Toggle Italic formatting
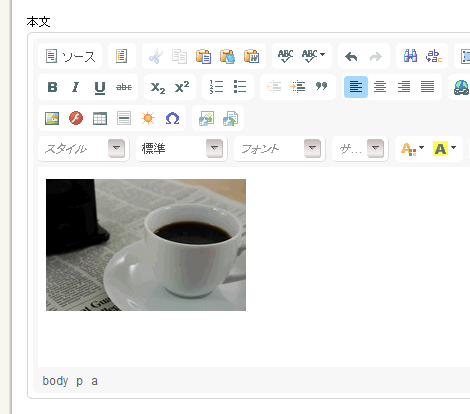Viewport: 470px width, 414px height. pyautogui.click(x=76, y=87)
